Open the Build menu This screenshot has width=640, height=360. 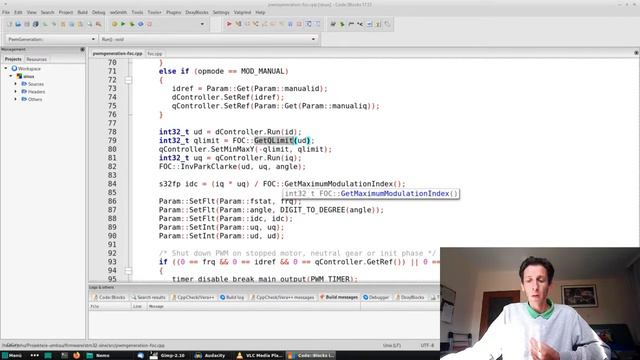pyautogui.click(x=82, y=13)
